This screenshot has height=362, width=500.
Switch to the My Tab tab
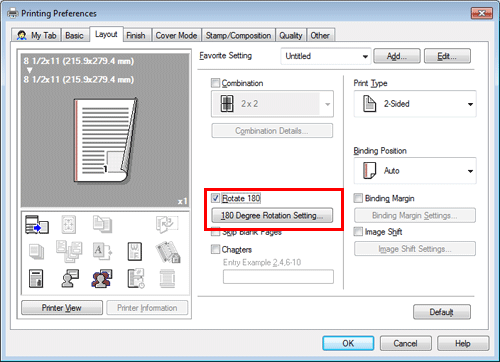[x=36, y=35]
